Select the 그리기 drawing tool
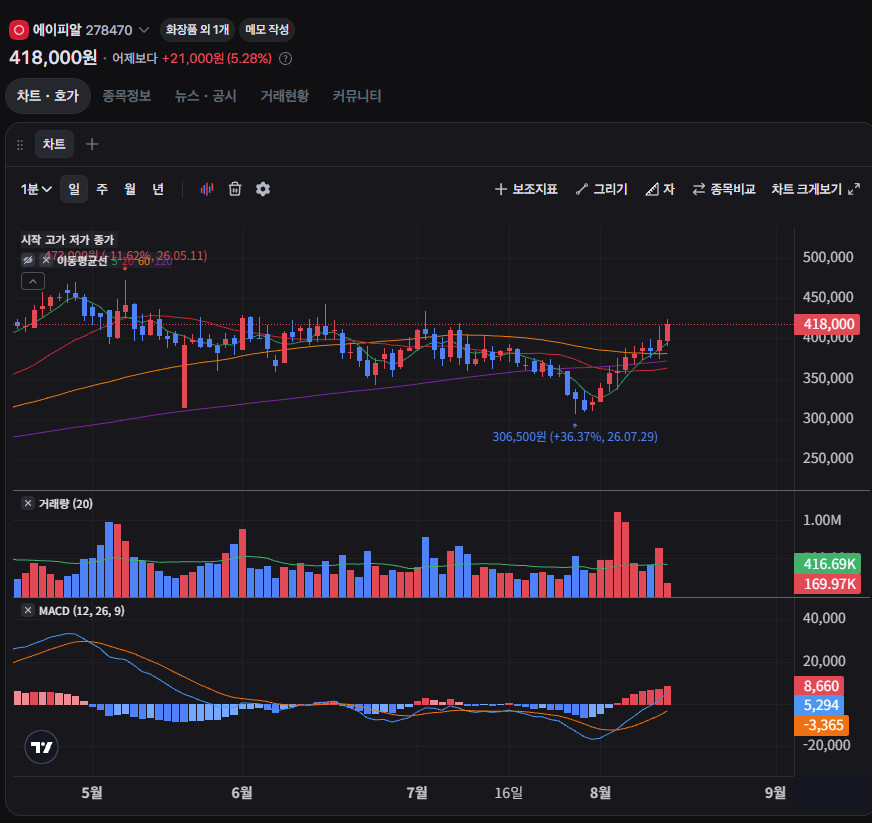 point(601,189)
